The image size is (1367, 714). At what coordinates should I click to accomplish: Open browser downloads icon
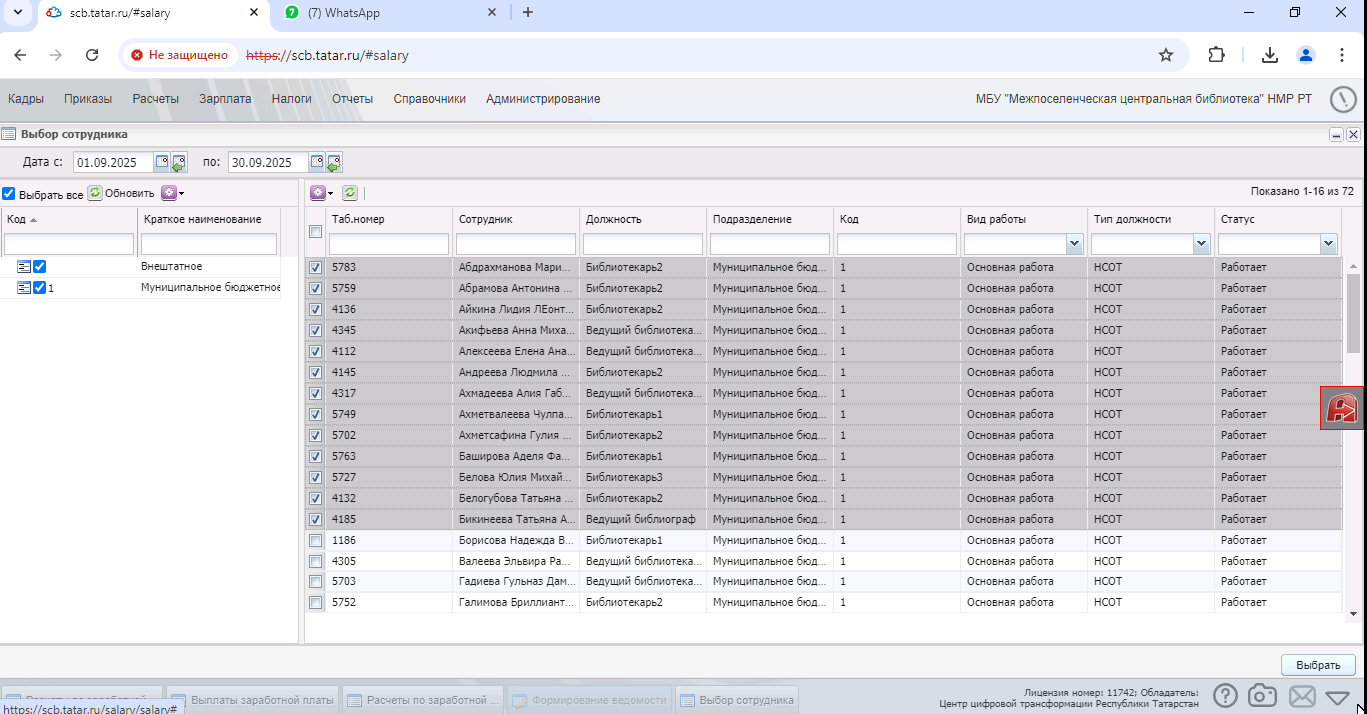point(1270,55)
